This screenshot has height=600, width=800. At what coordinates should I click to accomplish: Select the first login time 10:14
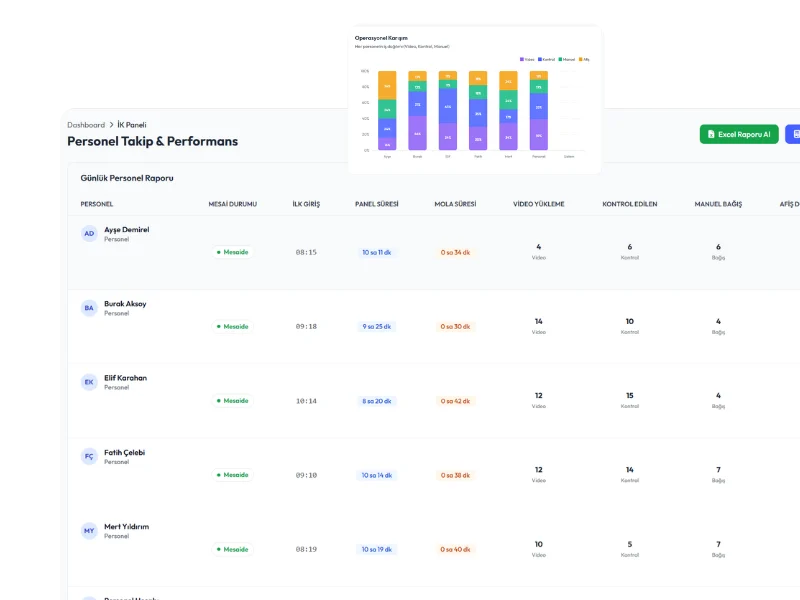306,401
